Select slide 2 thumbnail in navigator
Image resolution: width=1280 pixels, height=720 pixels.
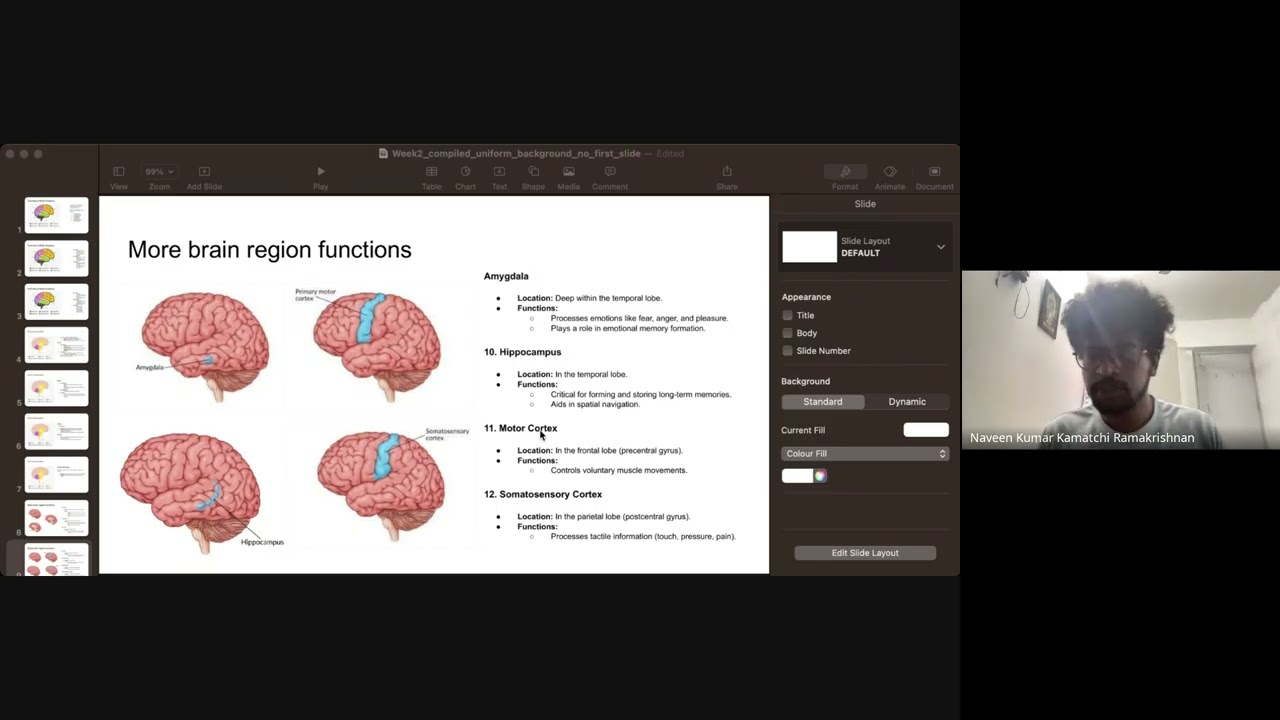coord(56,258)
